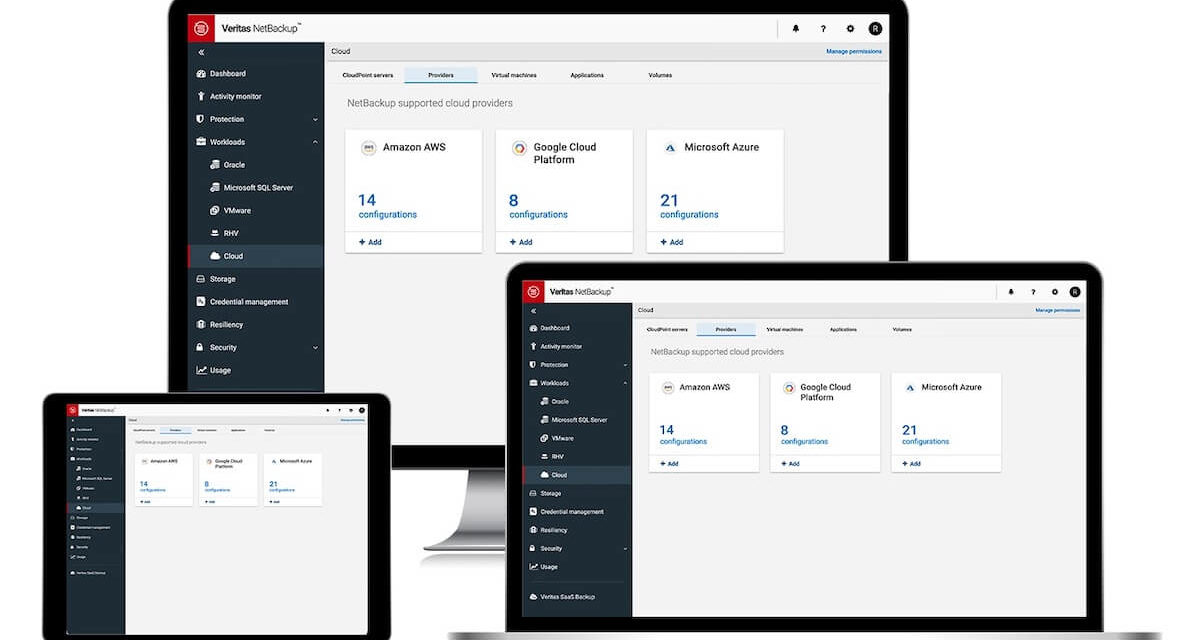Viewport: 1200px width, 640px height.
Task: Open Manage permissions link on the laptop
Action: point(1058,310)
